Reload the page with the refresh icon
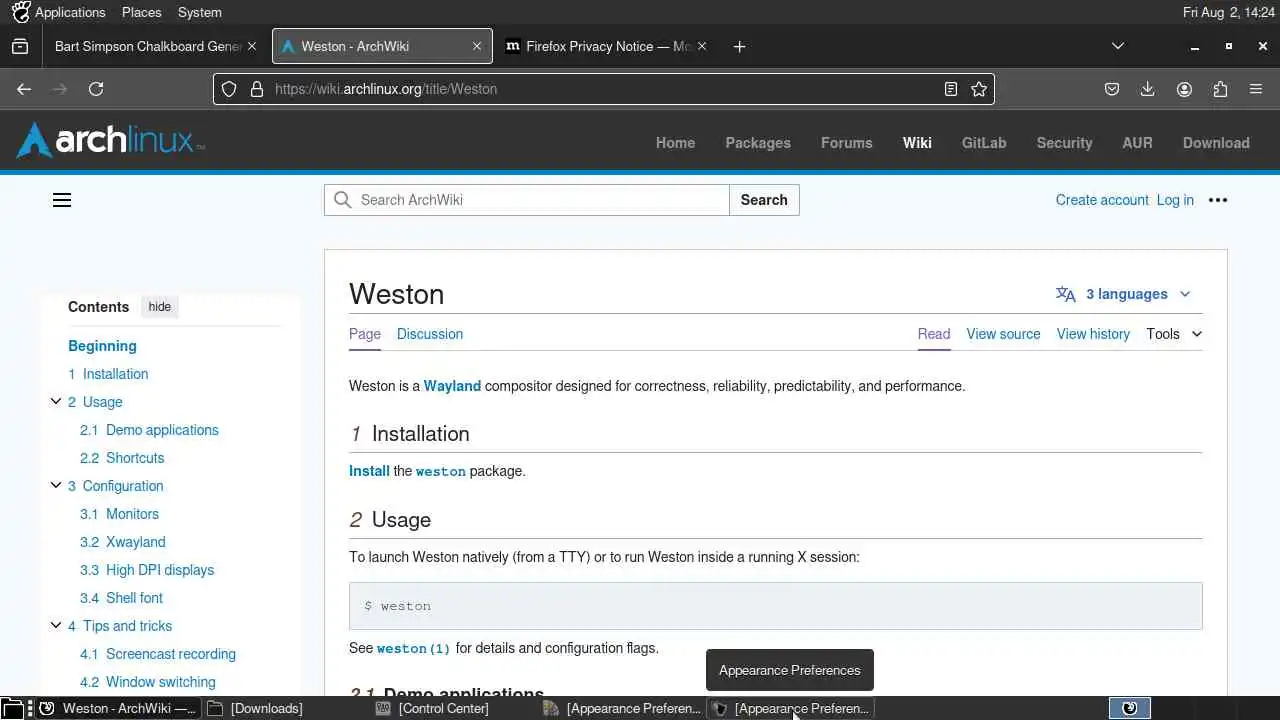 pyautogui.click(x=96, y=89)
